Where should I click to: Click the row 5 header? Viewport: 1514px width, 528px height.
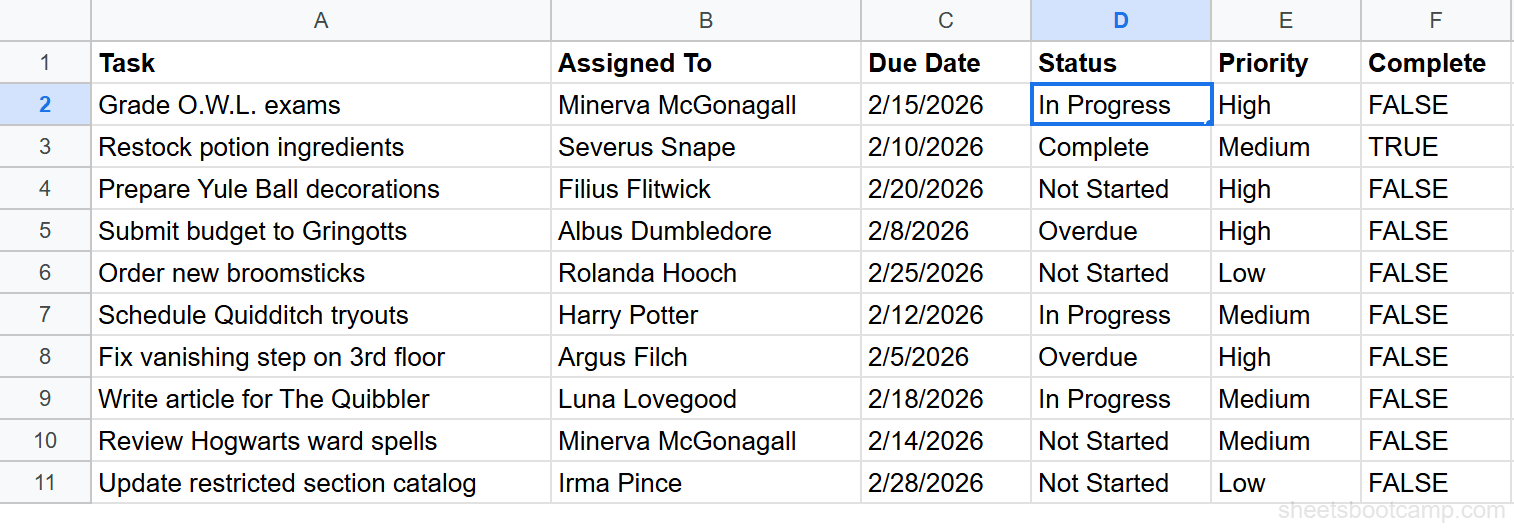click(x=45, y=231)
